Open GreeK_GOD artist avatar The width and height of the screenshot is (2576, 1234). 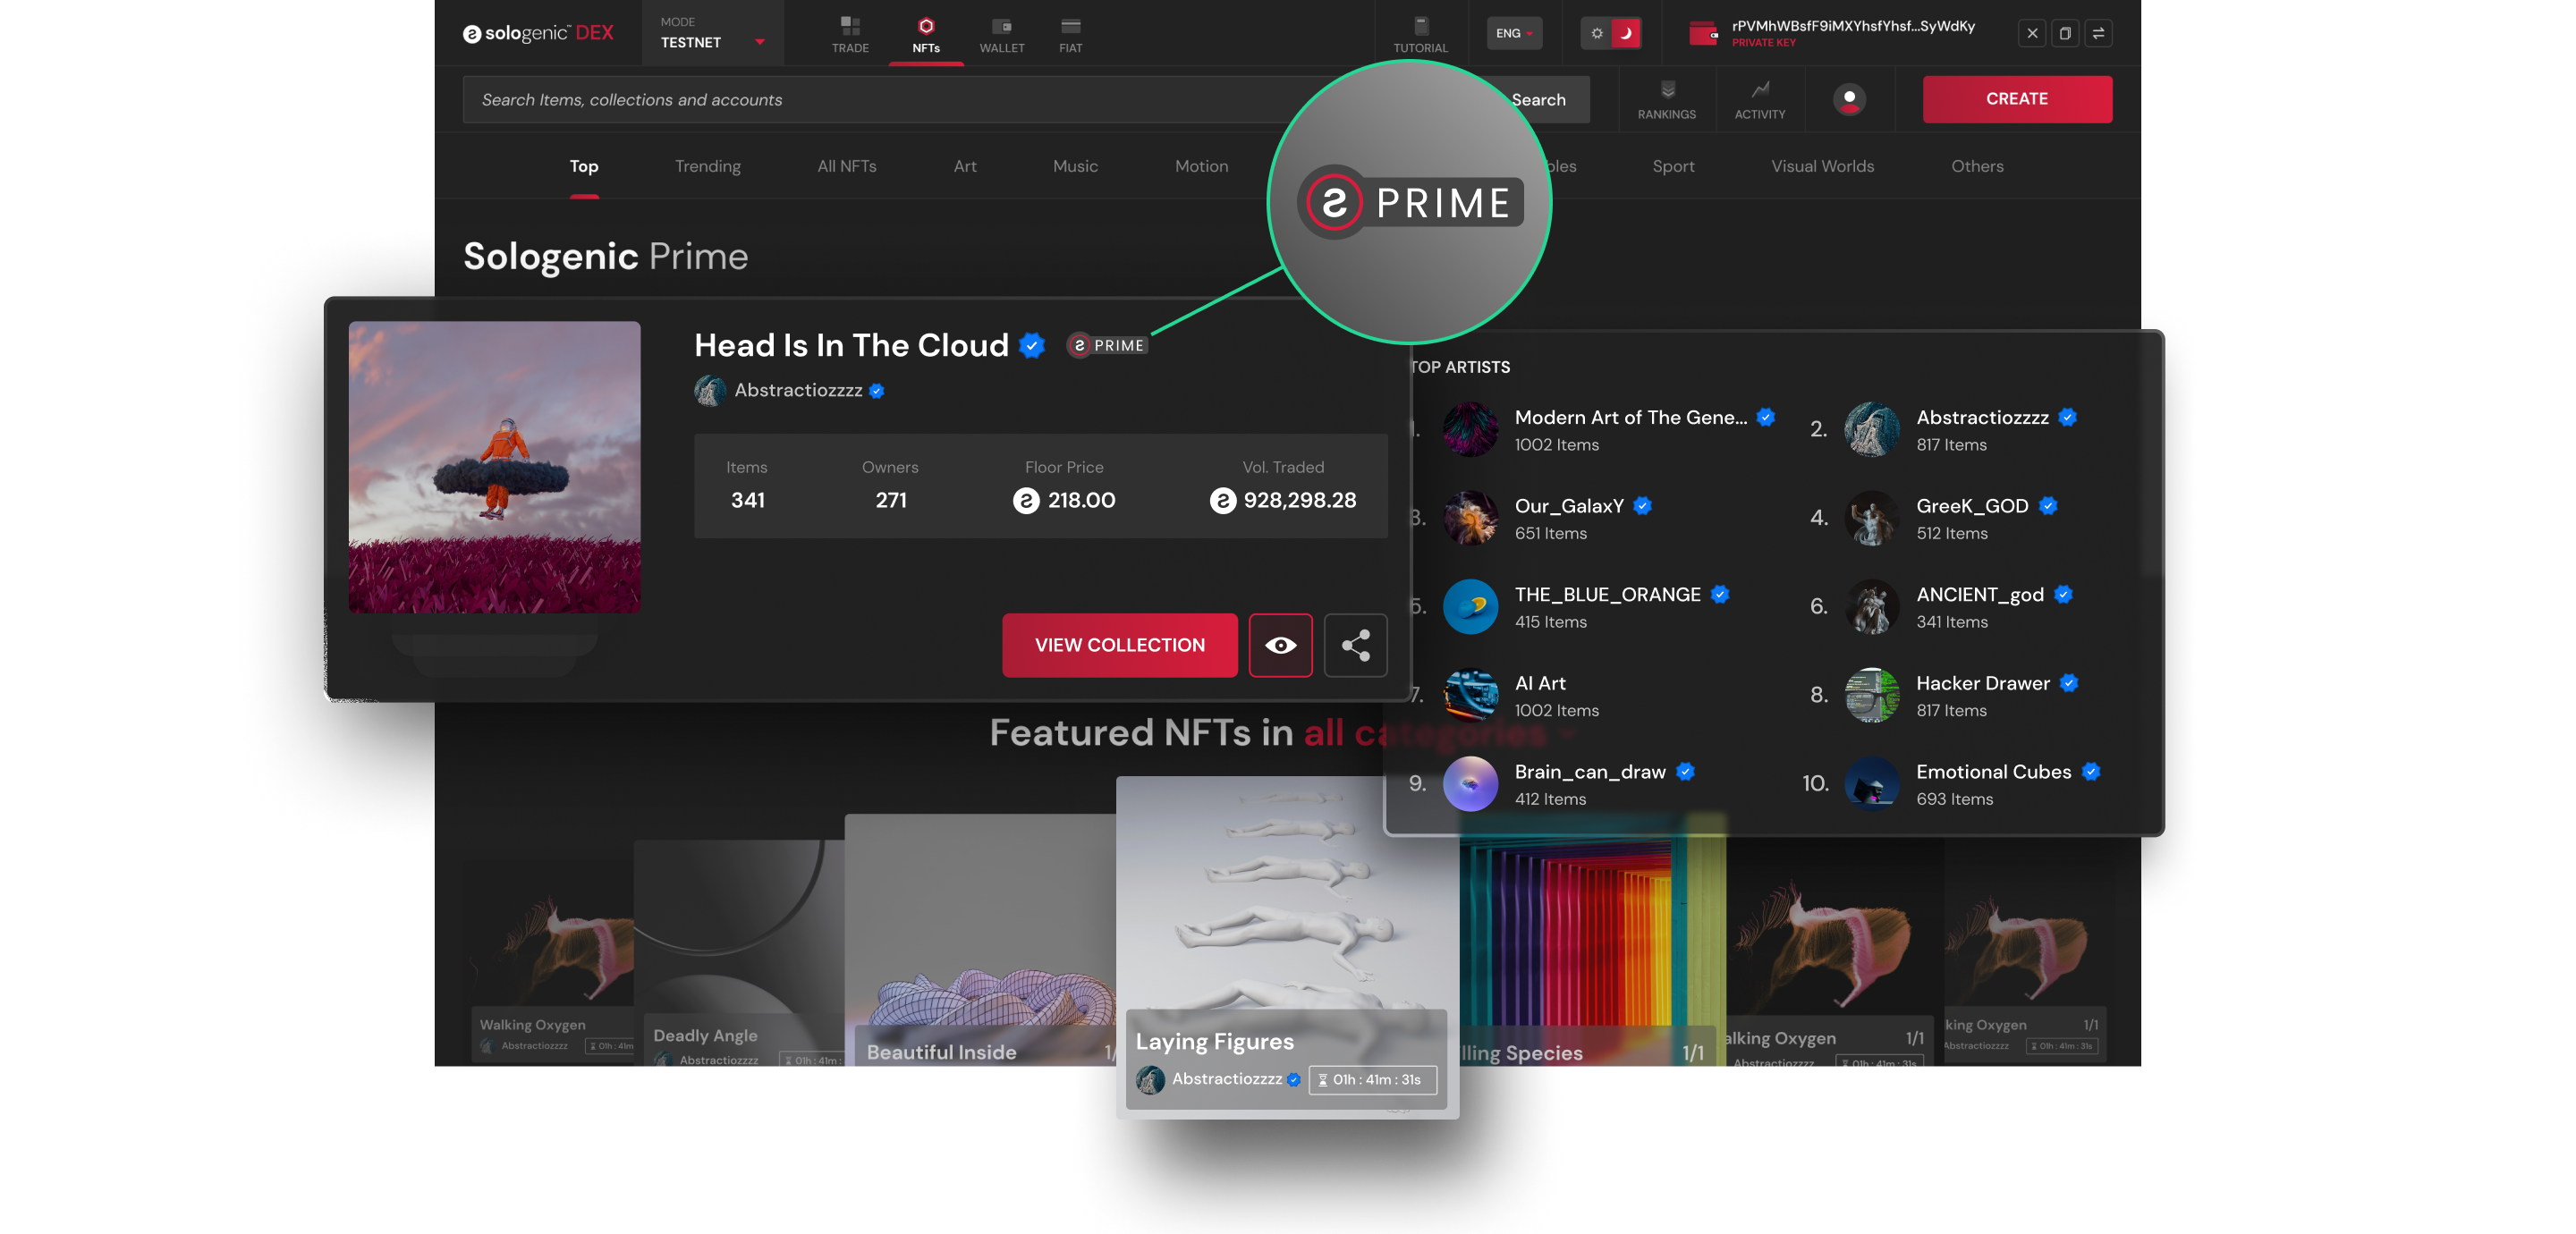coord(1872,518)
